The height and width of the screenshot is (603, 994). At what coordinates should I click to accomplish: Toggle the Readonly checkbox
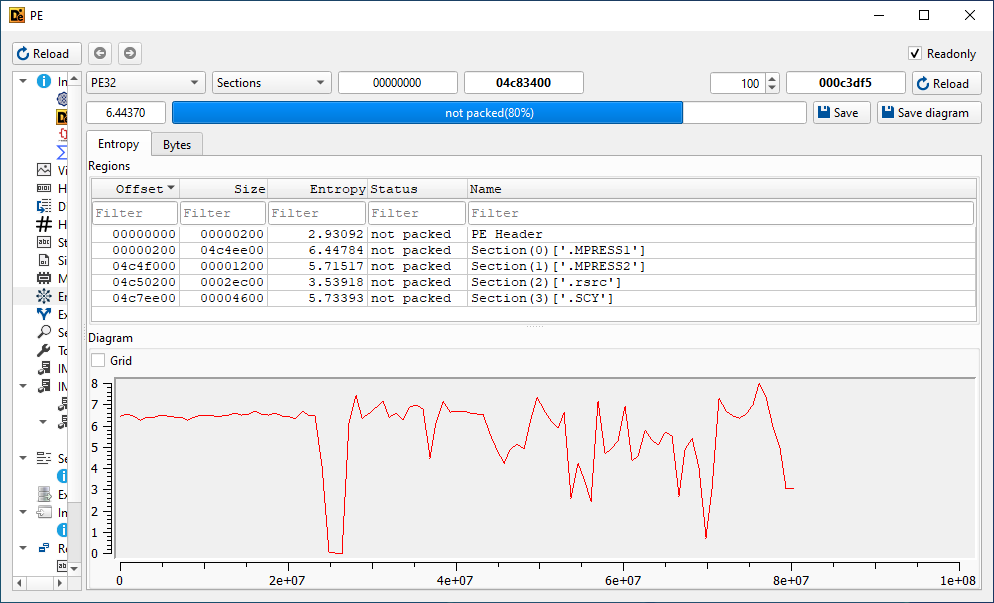(914, 54)
